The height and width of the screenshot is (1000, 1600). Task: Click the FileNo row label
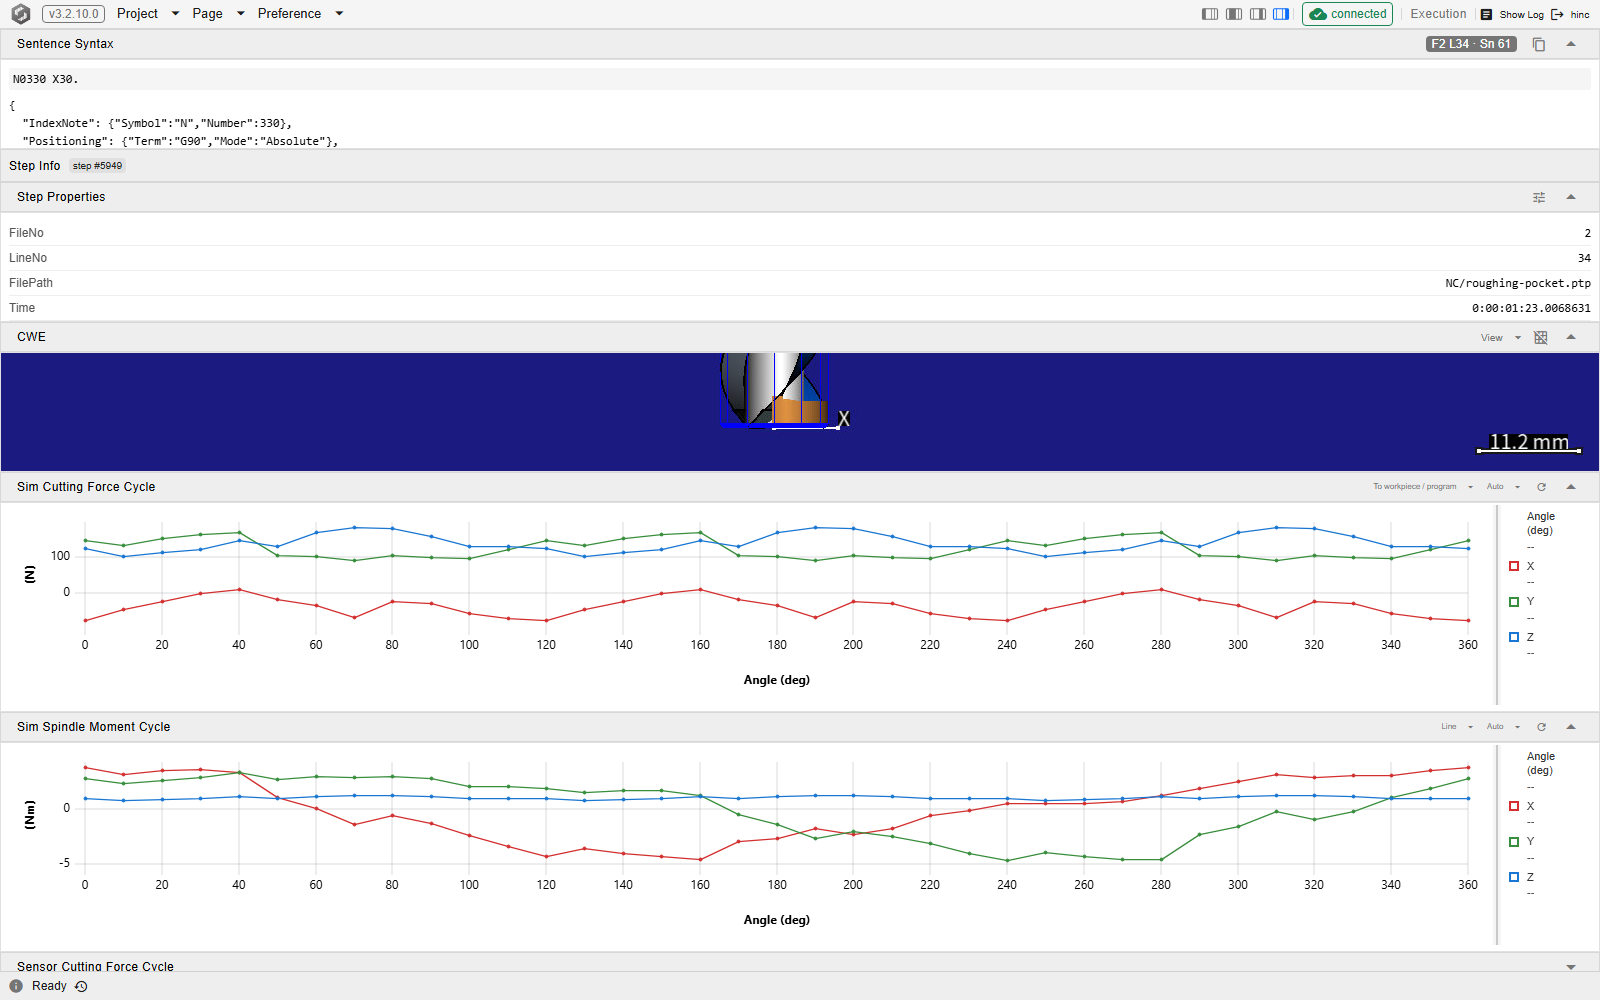coord(26,233)
